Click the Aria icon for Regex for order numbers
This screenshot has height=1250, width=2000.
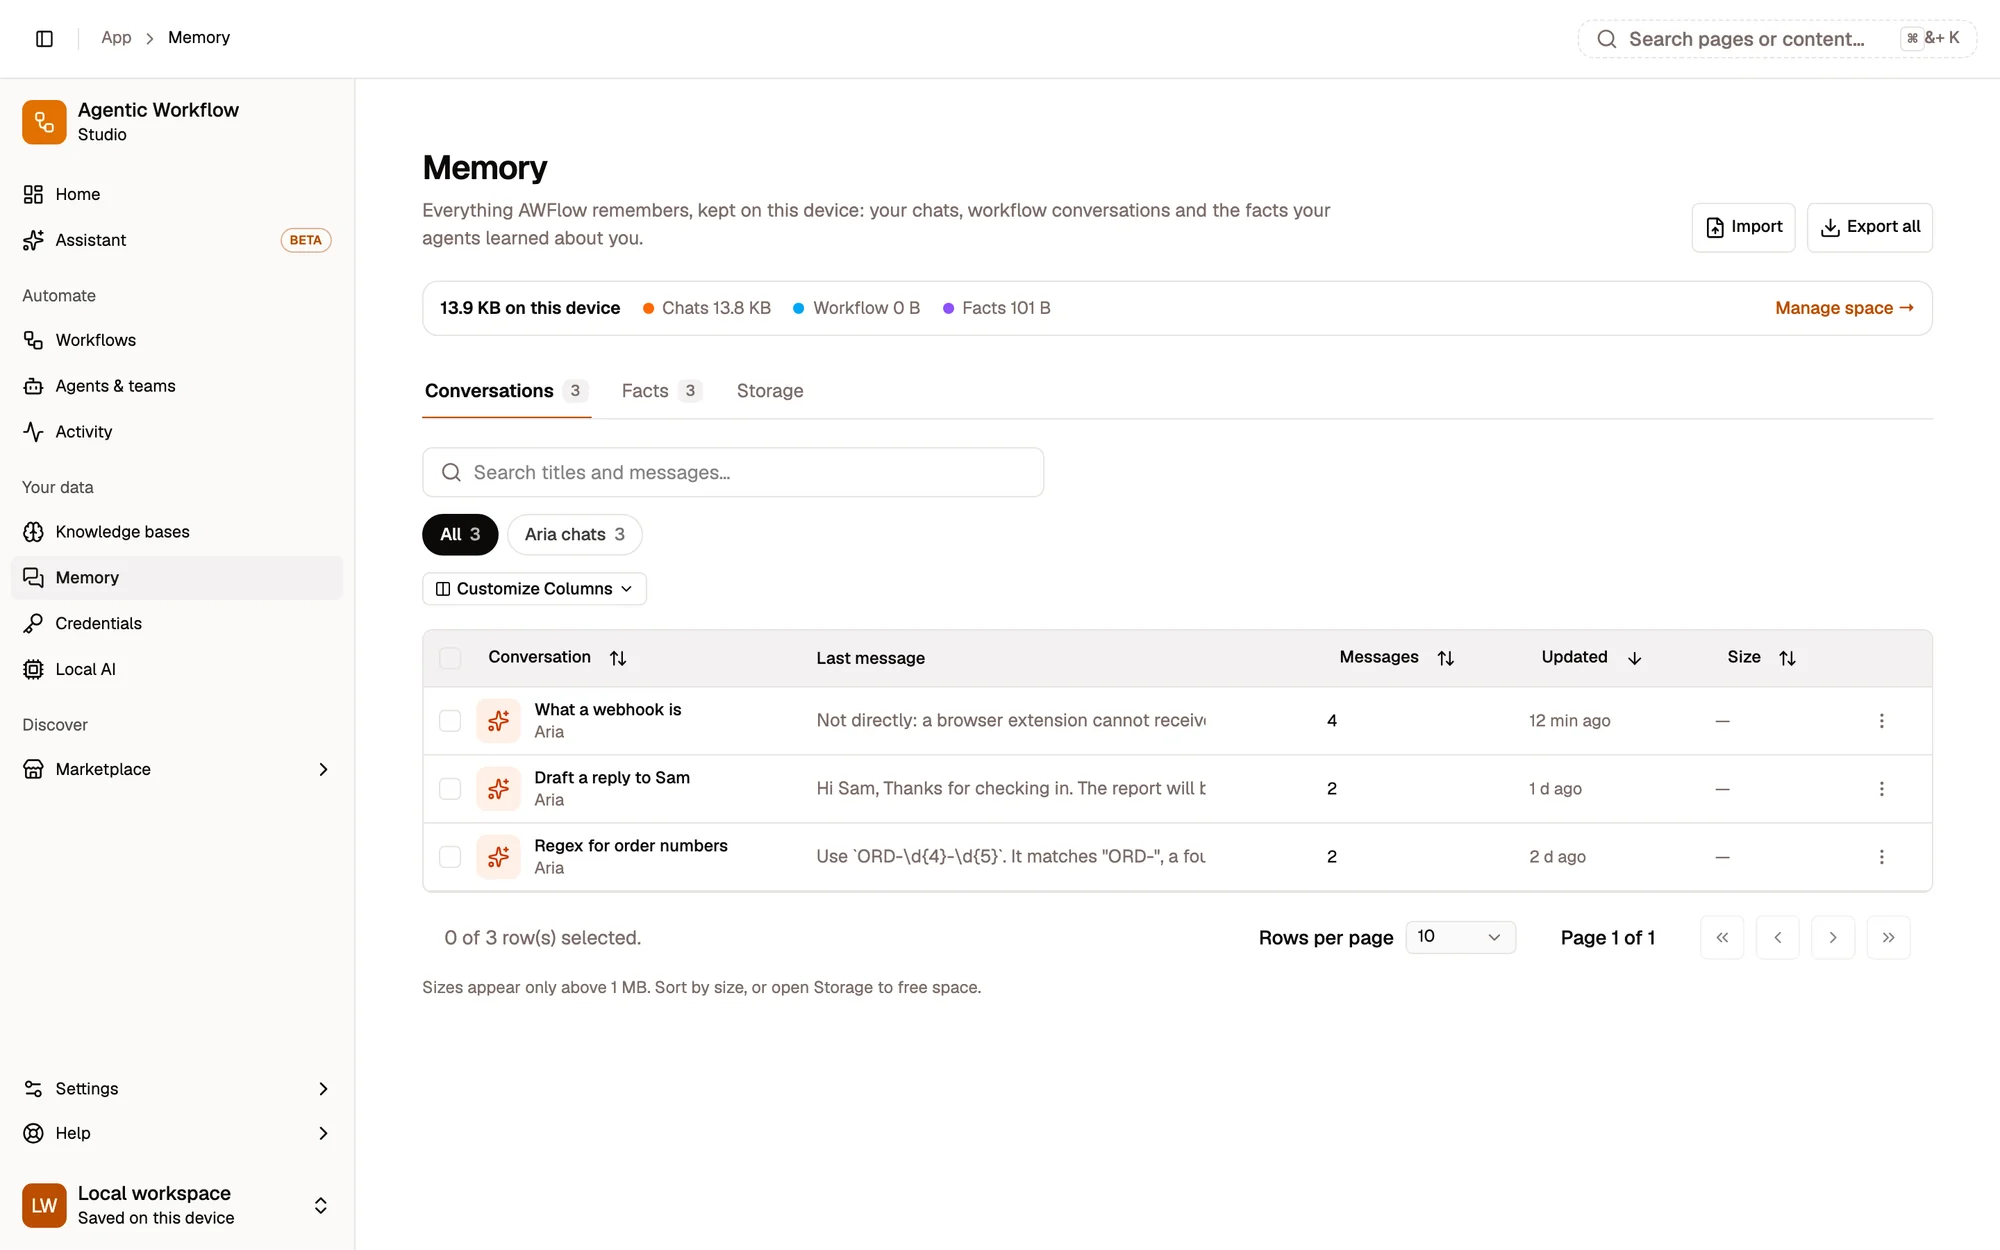tap(498, 857)
